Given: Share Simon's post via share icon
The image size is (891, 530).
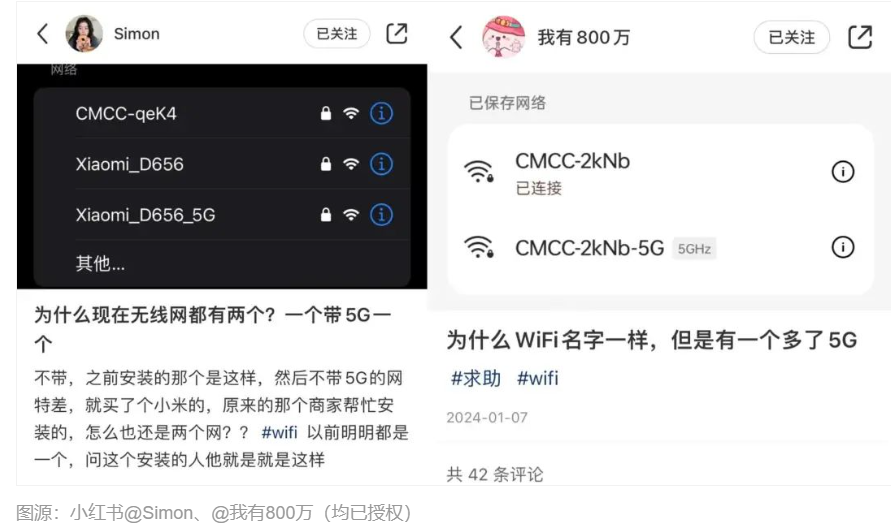Looking at the screenshot, I should pos(397,34).
